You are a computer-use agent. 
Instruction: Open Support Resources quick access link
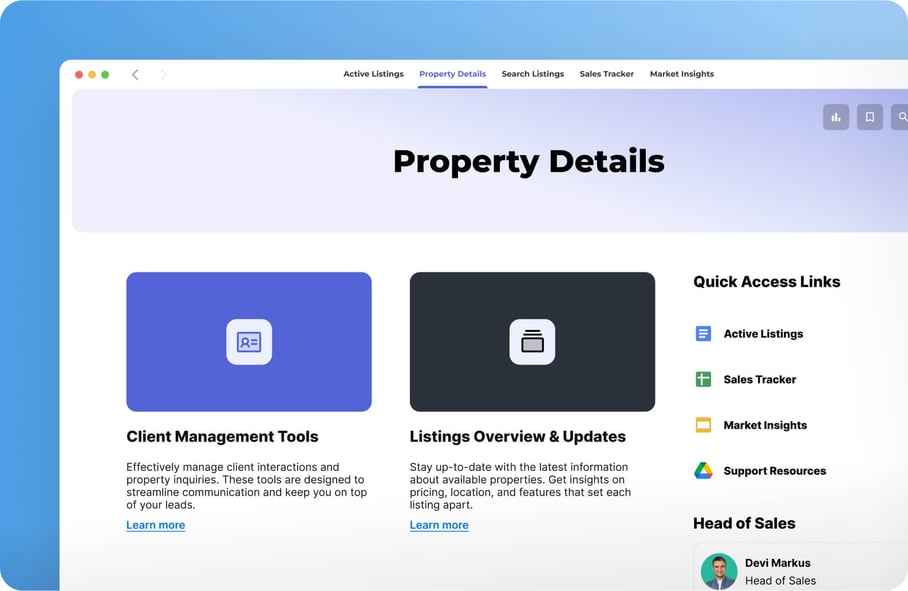point(774,471)
